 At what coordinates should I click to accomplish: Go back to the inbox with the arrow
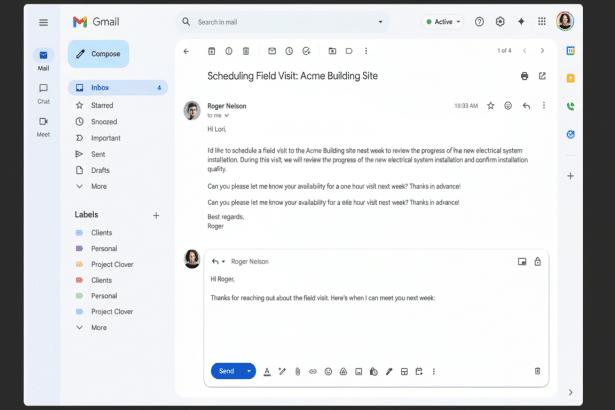pos(186,51)
